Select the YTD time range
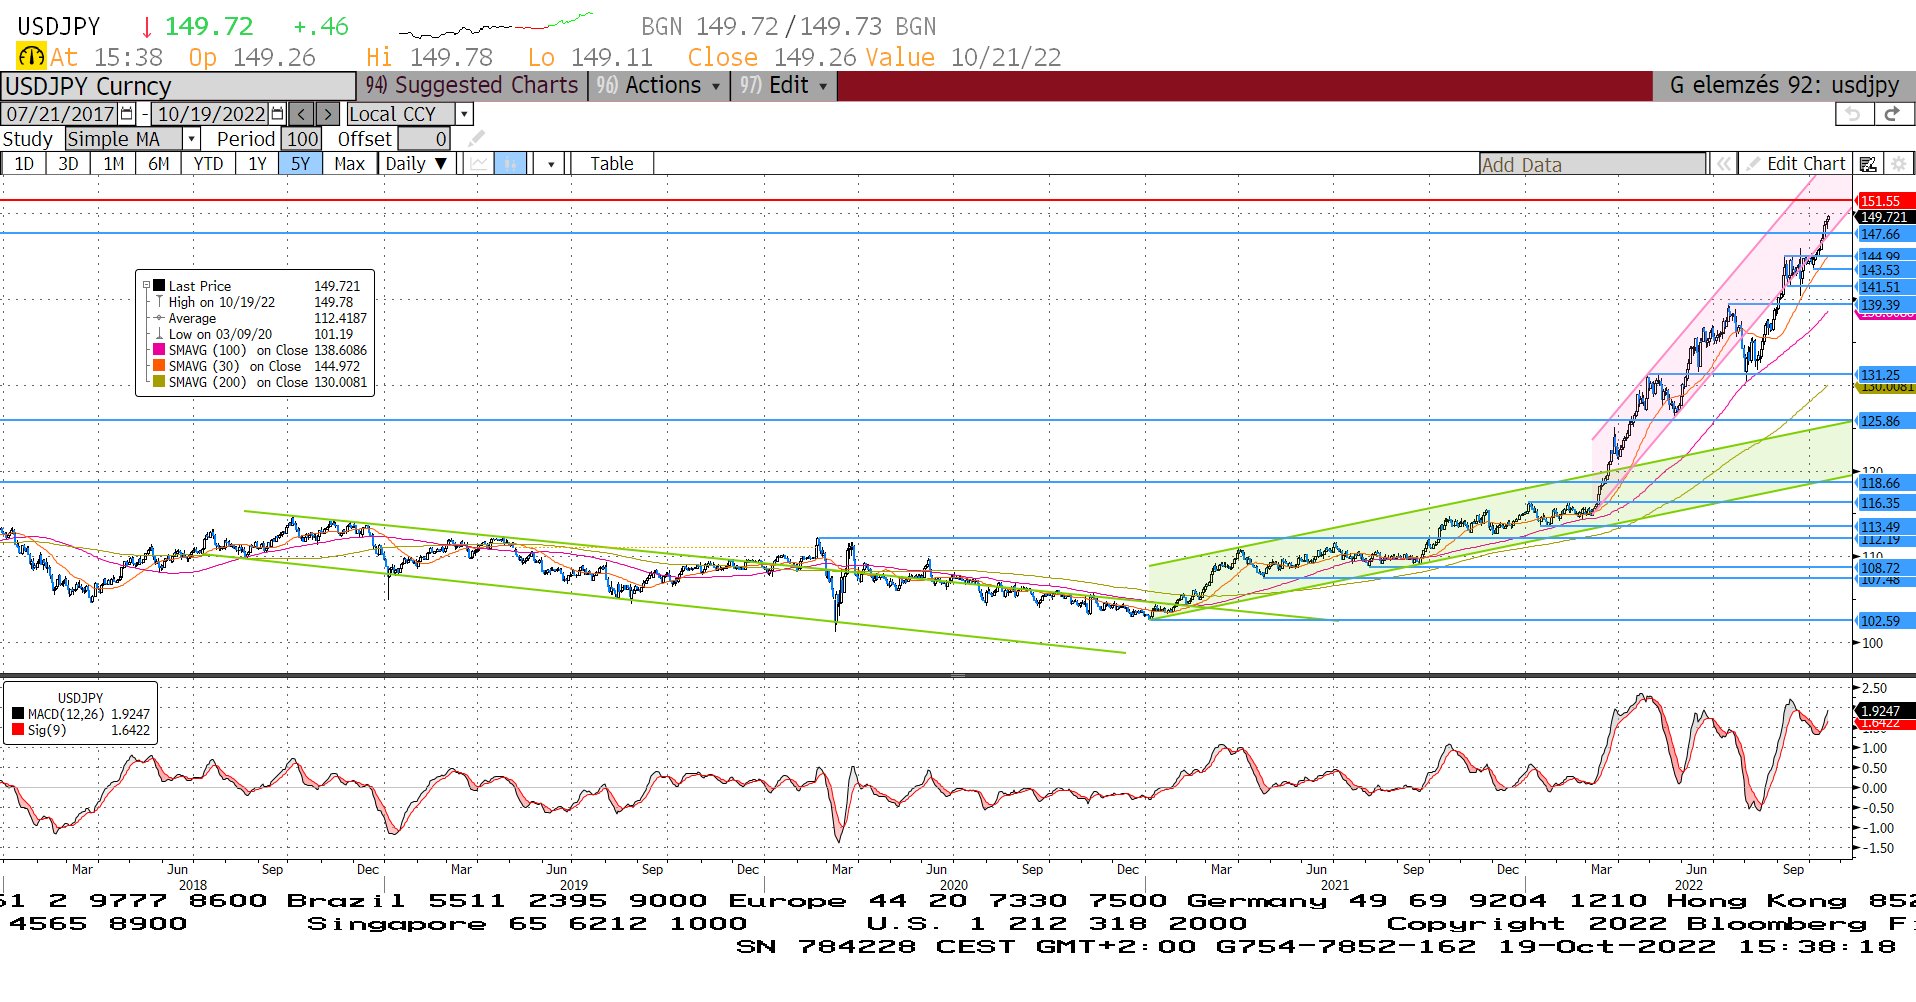The width and height of the screenshot is (1916, 1002). (x=208, y=164)
